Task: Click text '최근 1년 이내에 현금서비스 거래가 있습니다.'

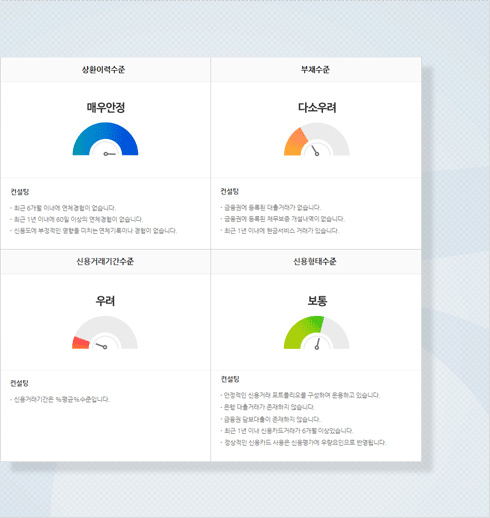Action: point(281,231)
